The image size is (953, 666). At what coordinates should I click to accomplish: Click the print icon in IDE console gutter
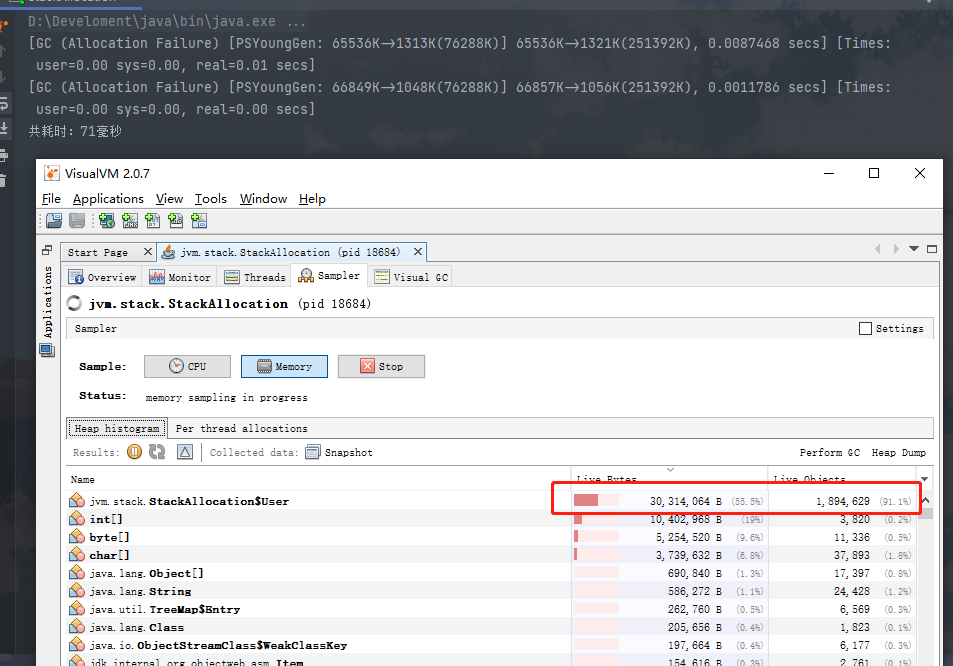coord(4,156)
